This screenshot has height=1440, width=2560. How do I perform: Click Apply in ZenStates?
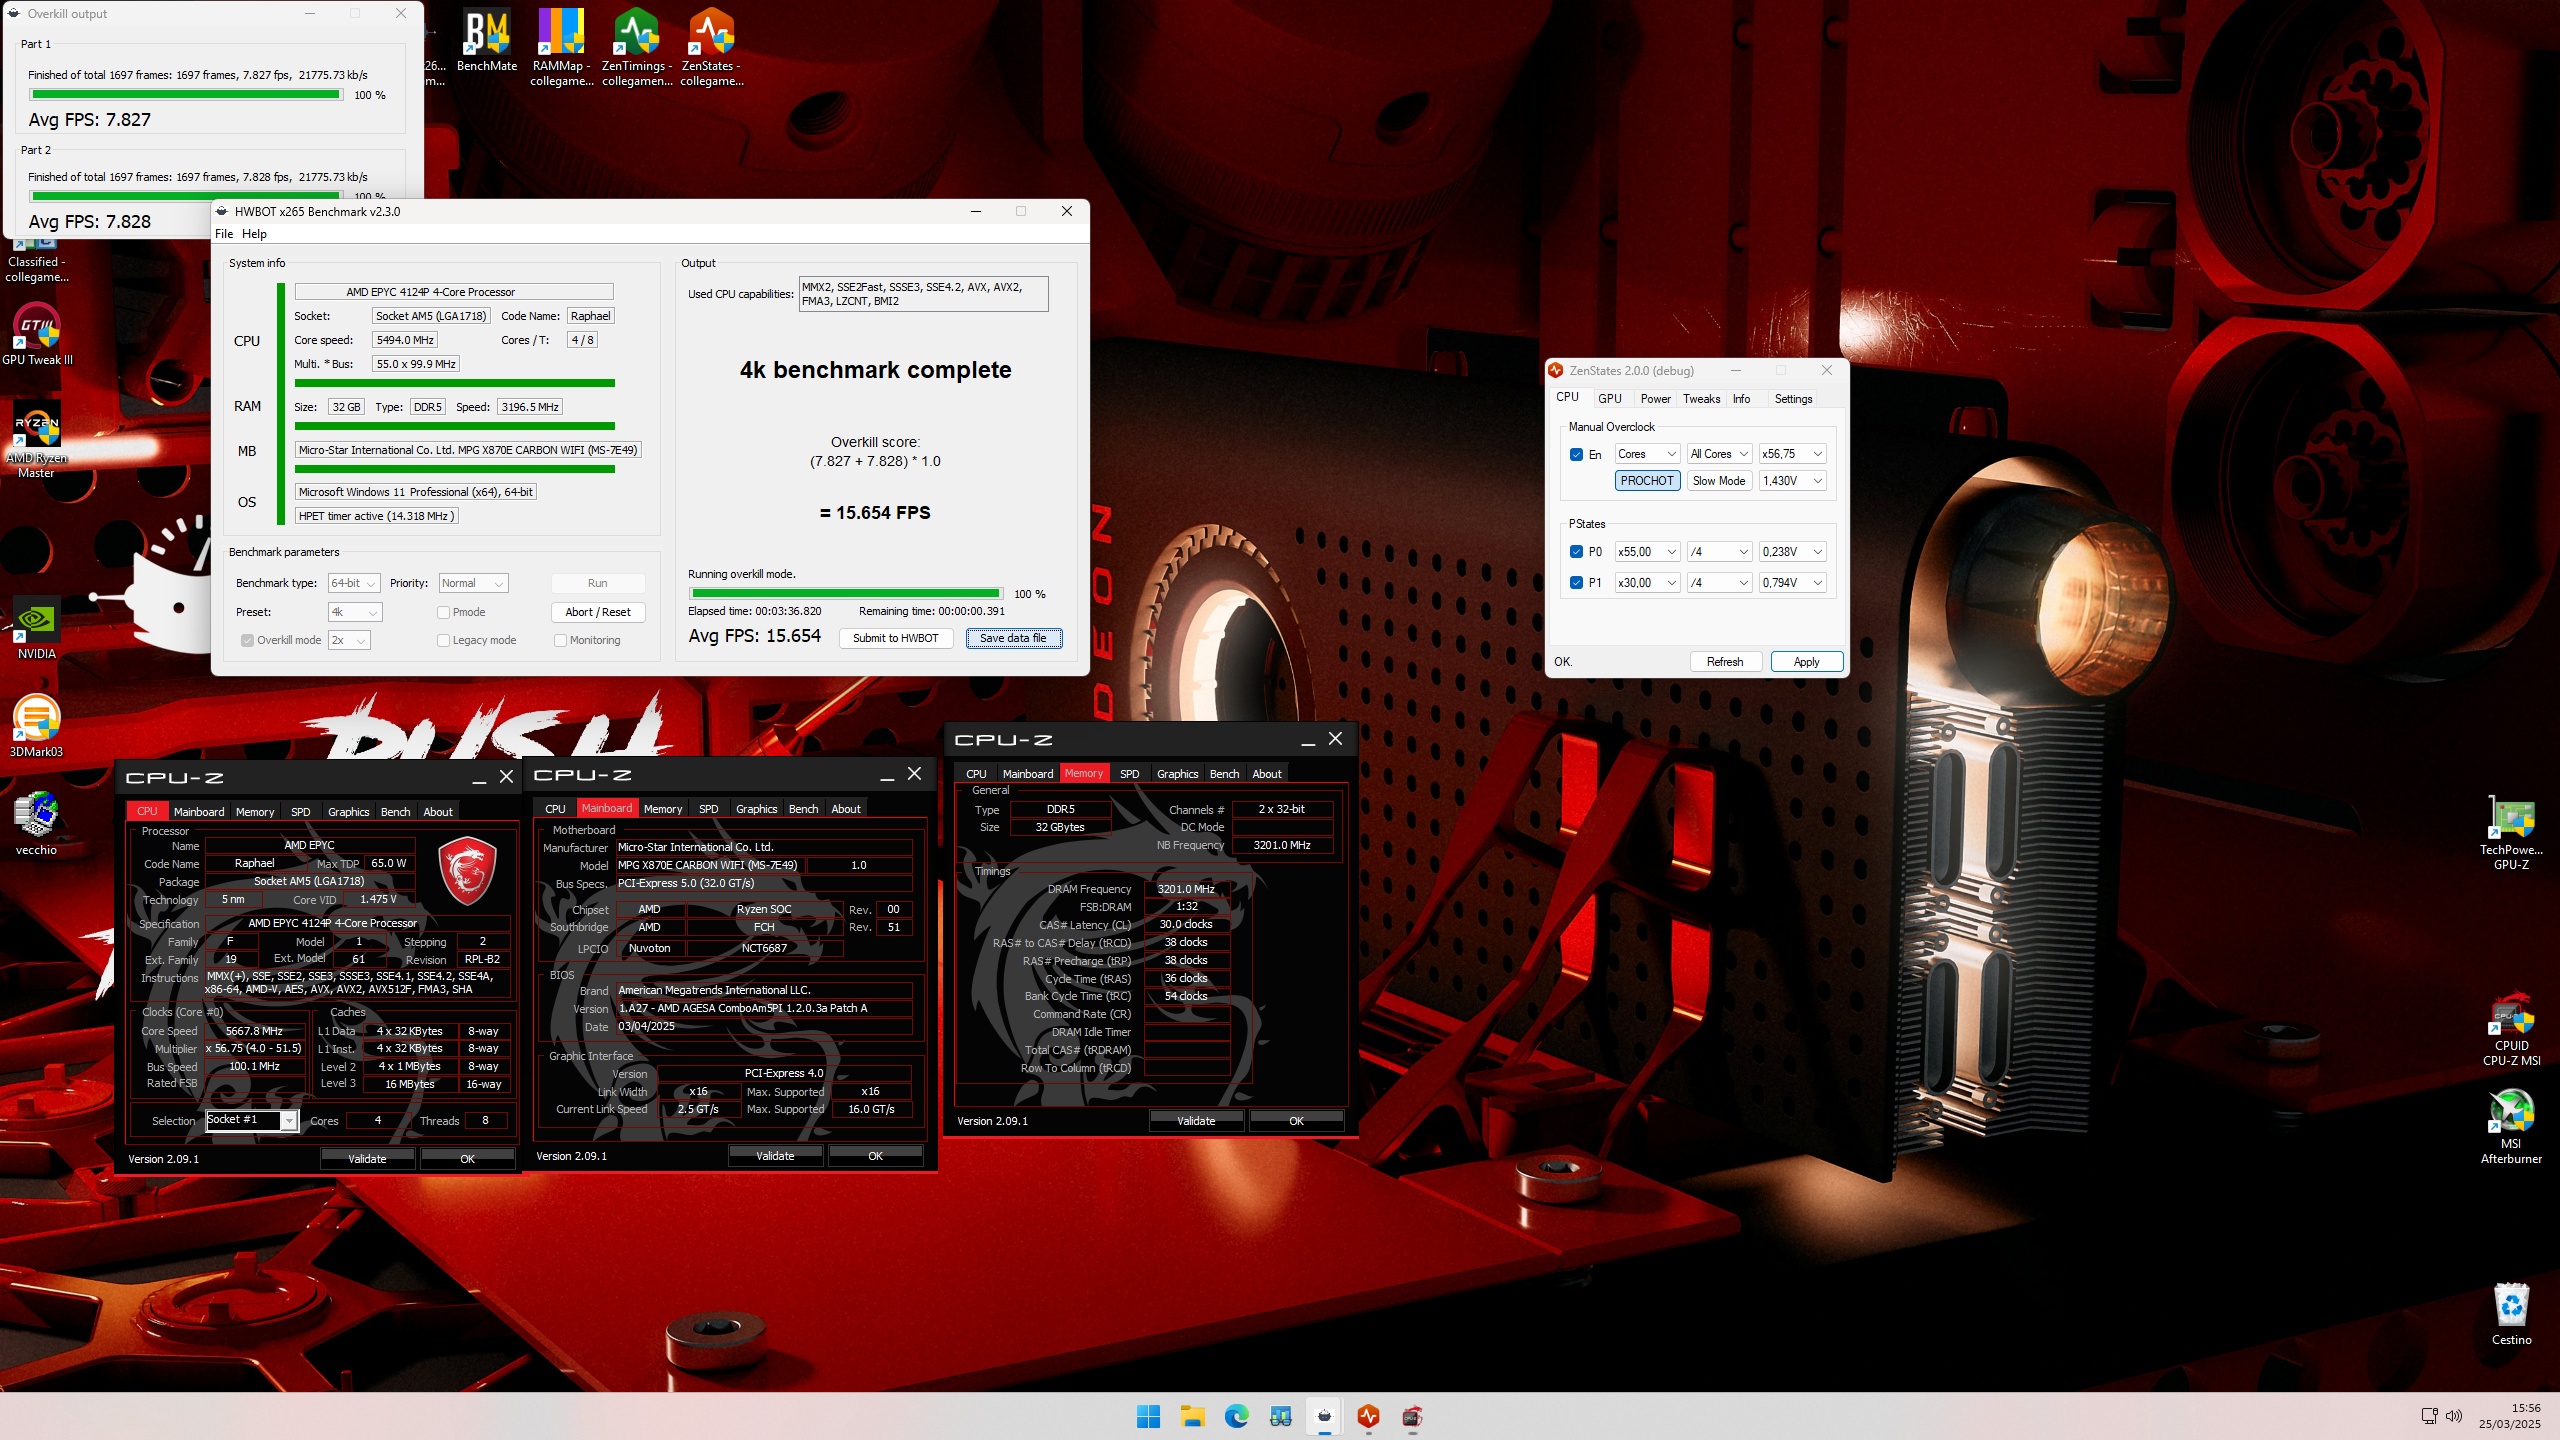point(1806,662)
